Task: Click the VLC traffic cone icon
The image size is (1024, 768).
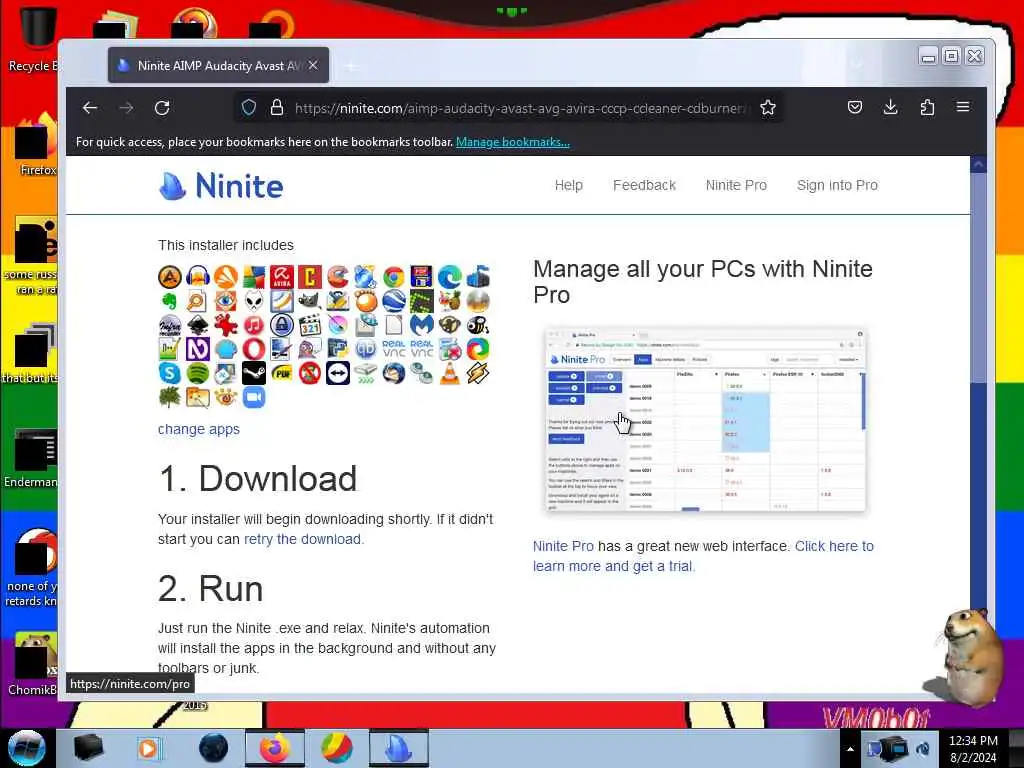Action: (x=450, y=373)
